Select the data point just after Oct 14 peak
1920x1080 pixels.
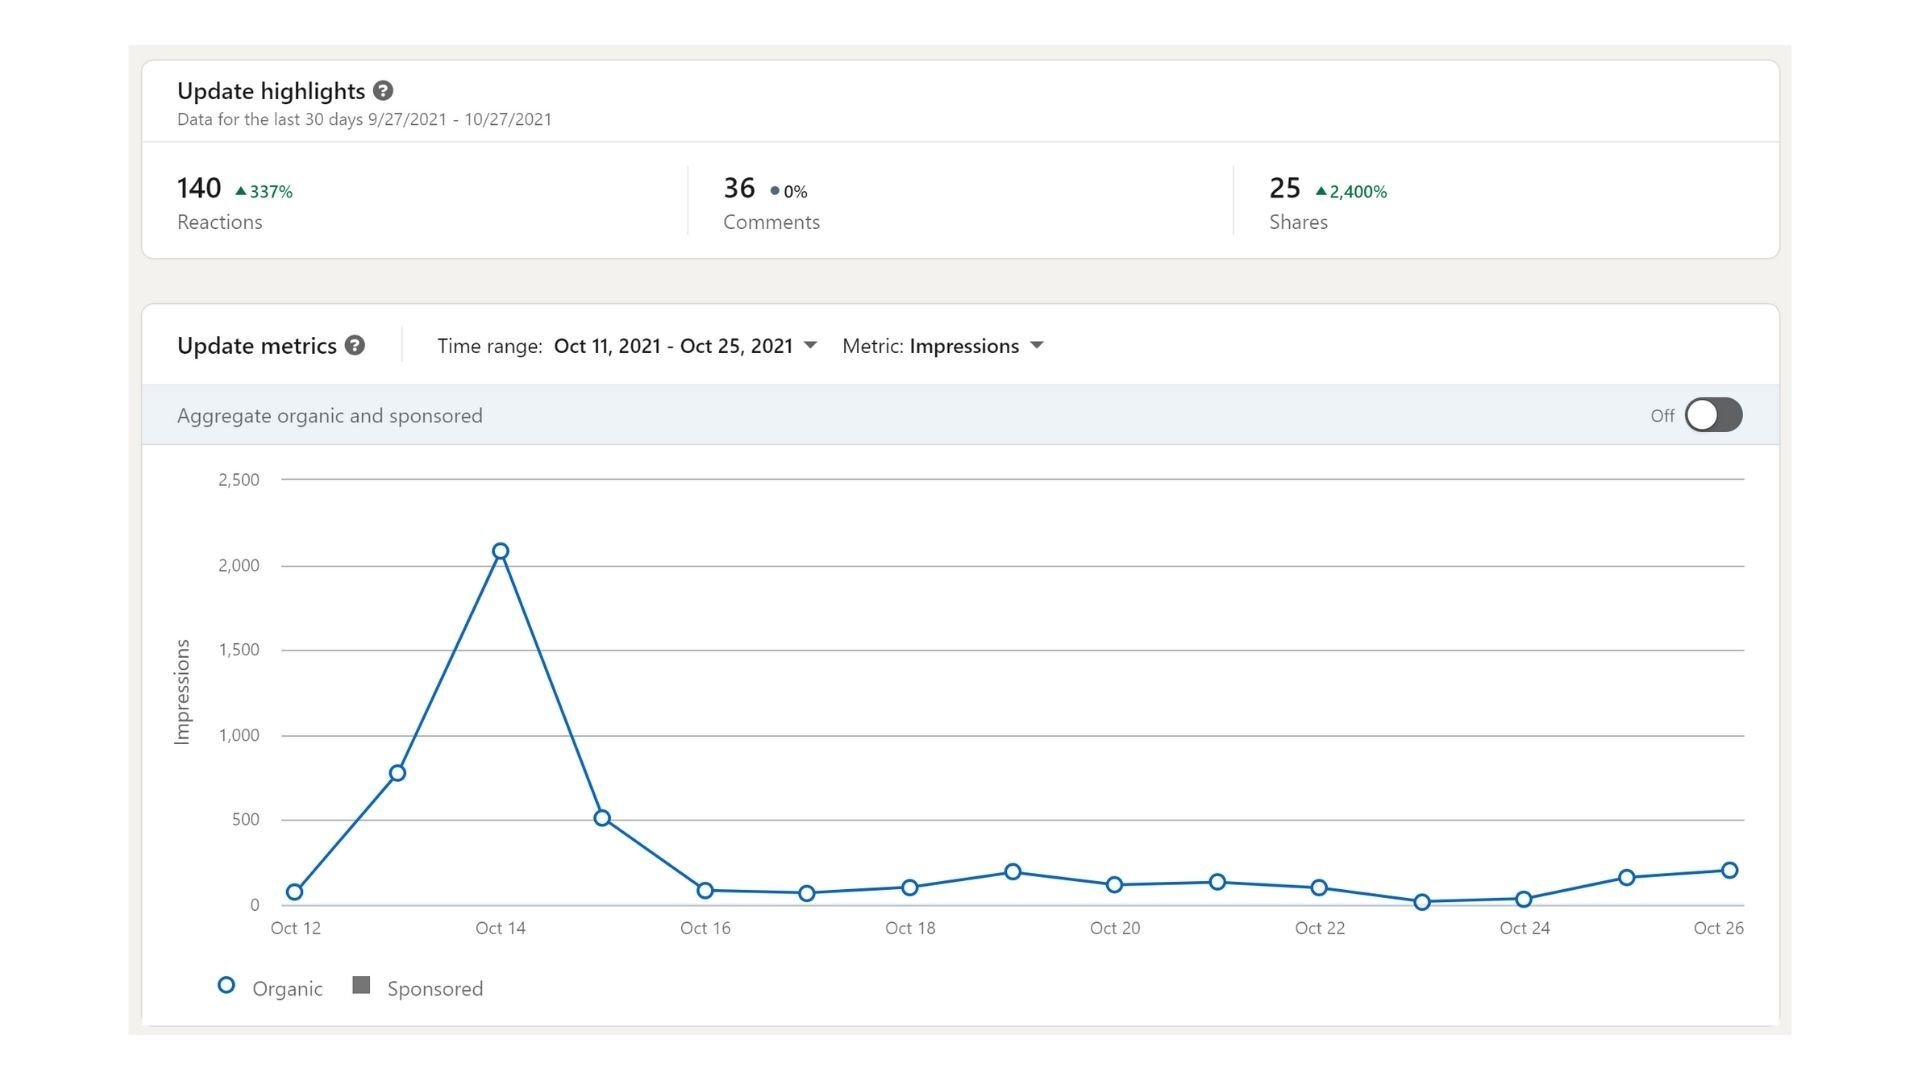tap(602, 818)
